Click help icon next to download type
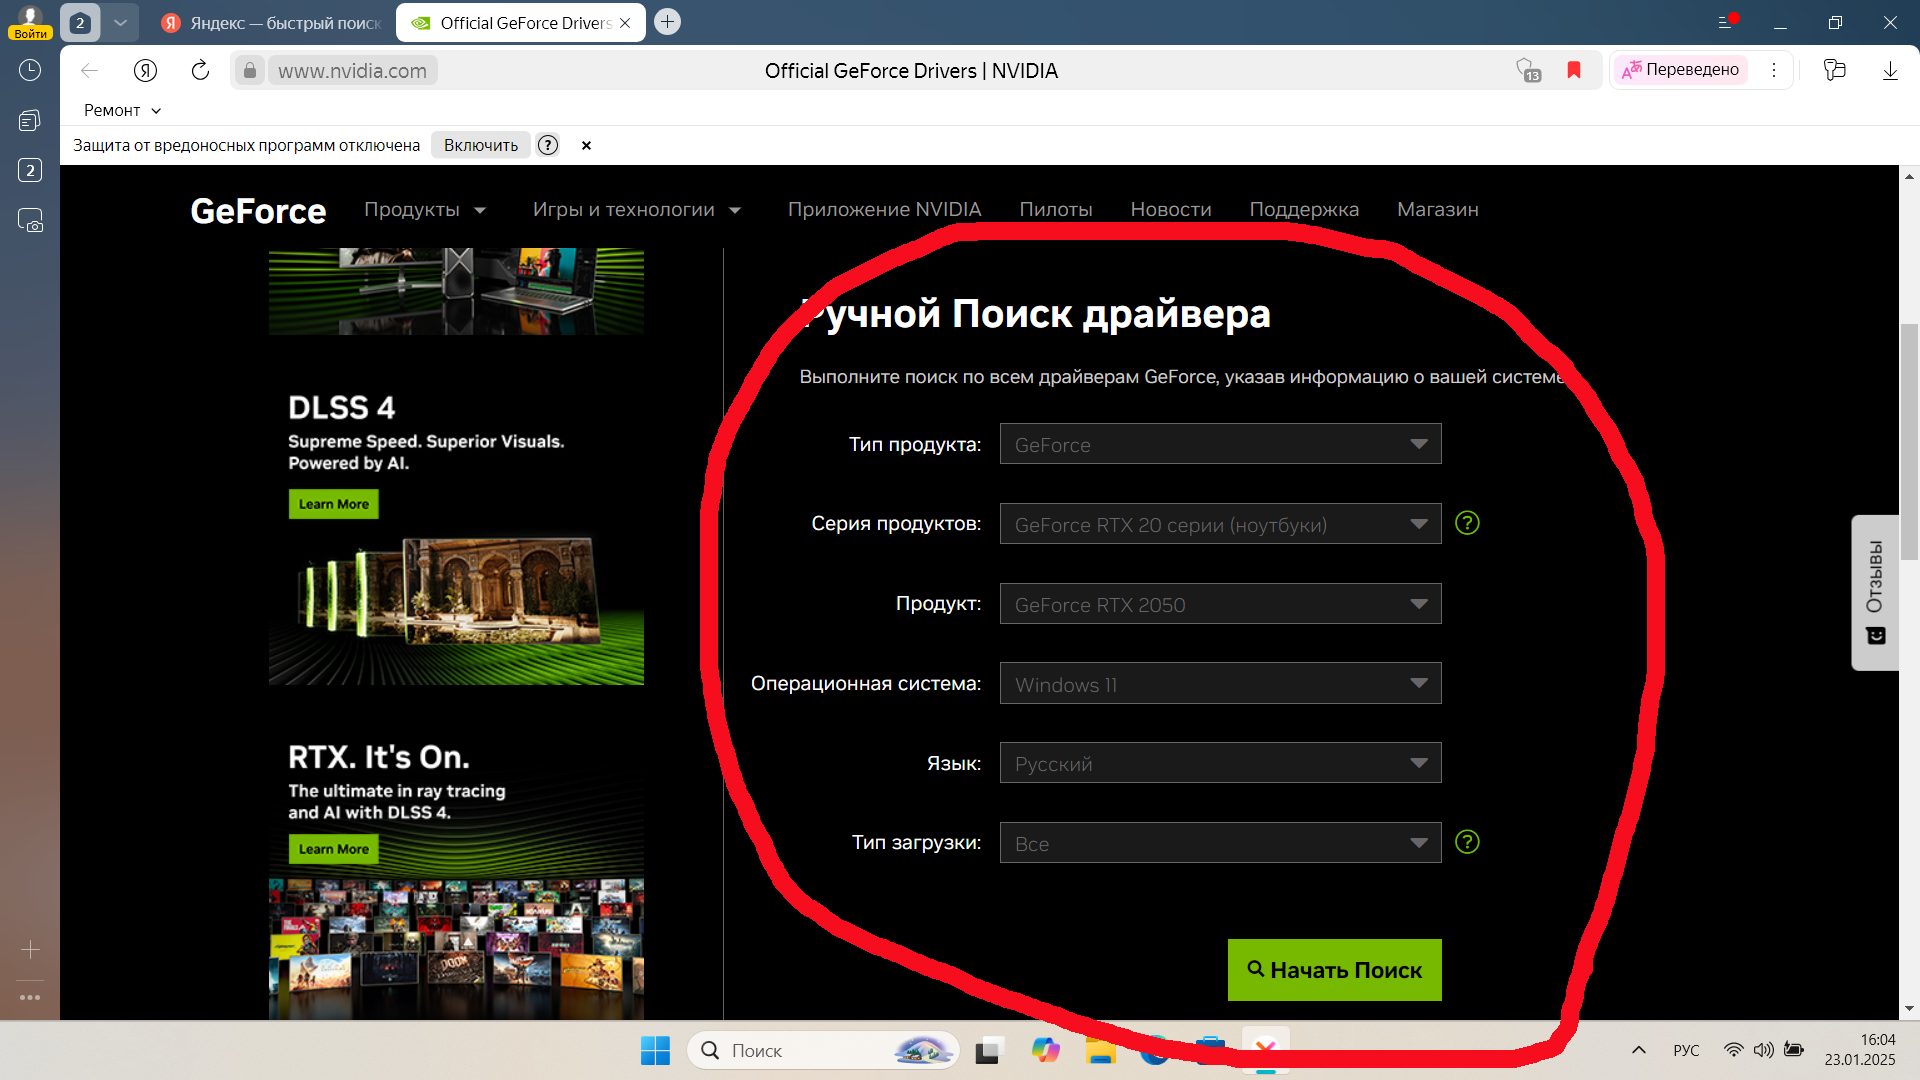Screen dimensions: 1920x1080 (x=1467, y=842)
